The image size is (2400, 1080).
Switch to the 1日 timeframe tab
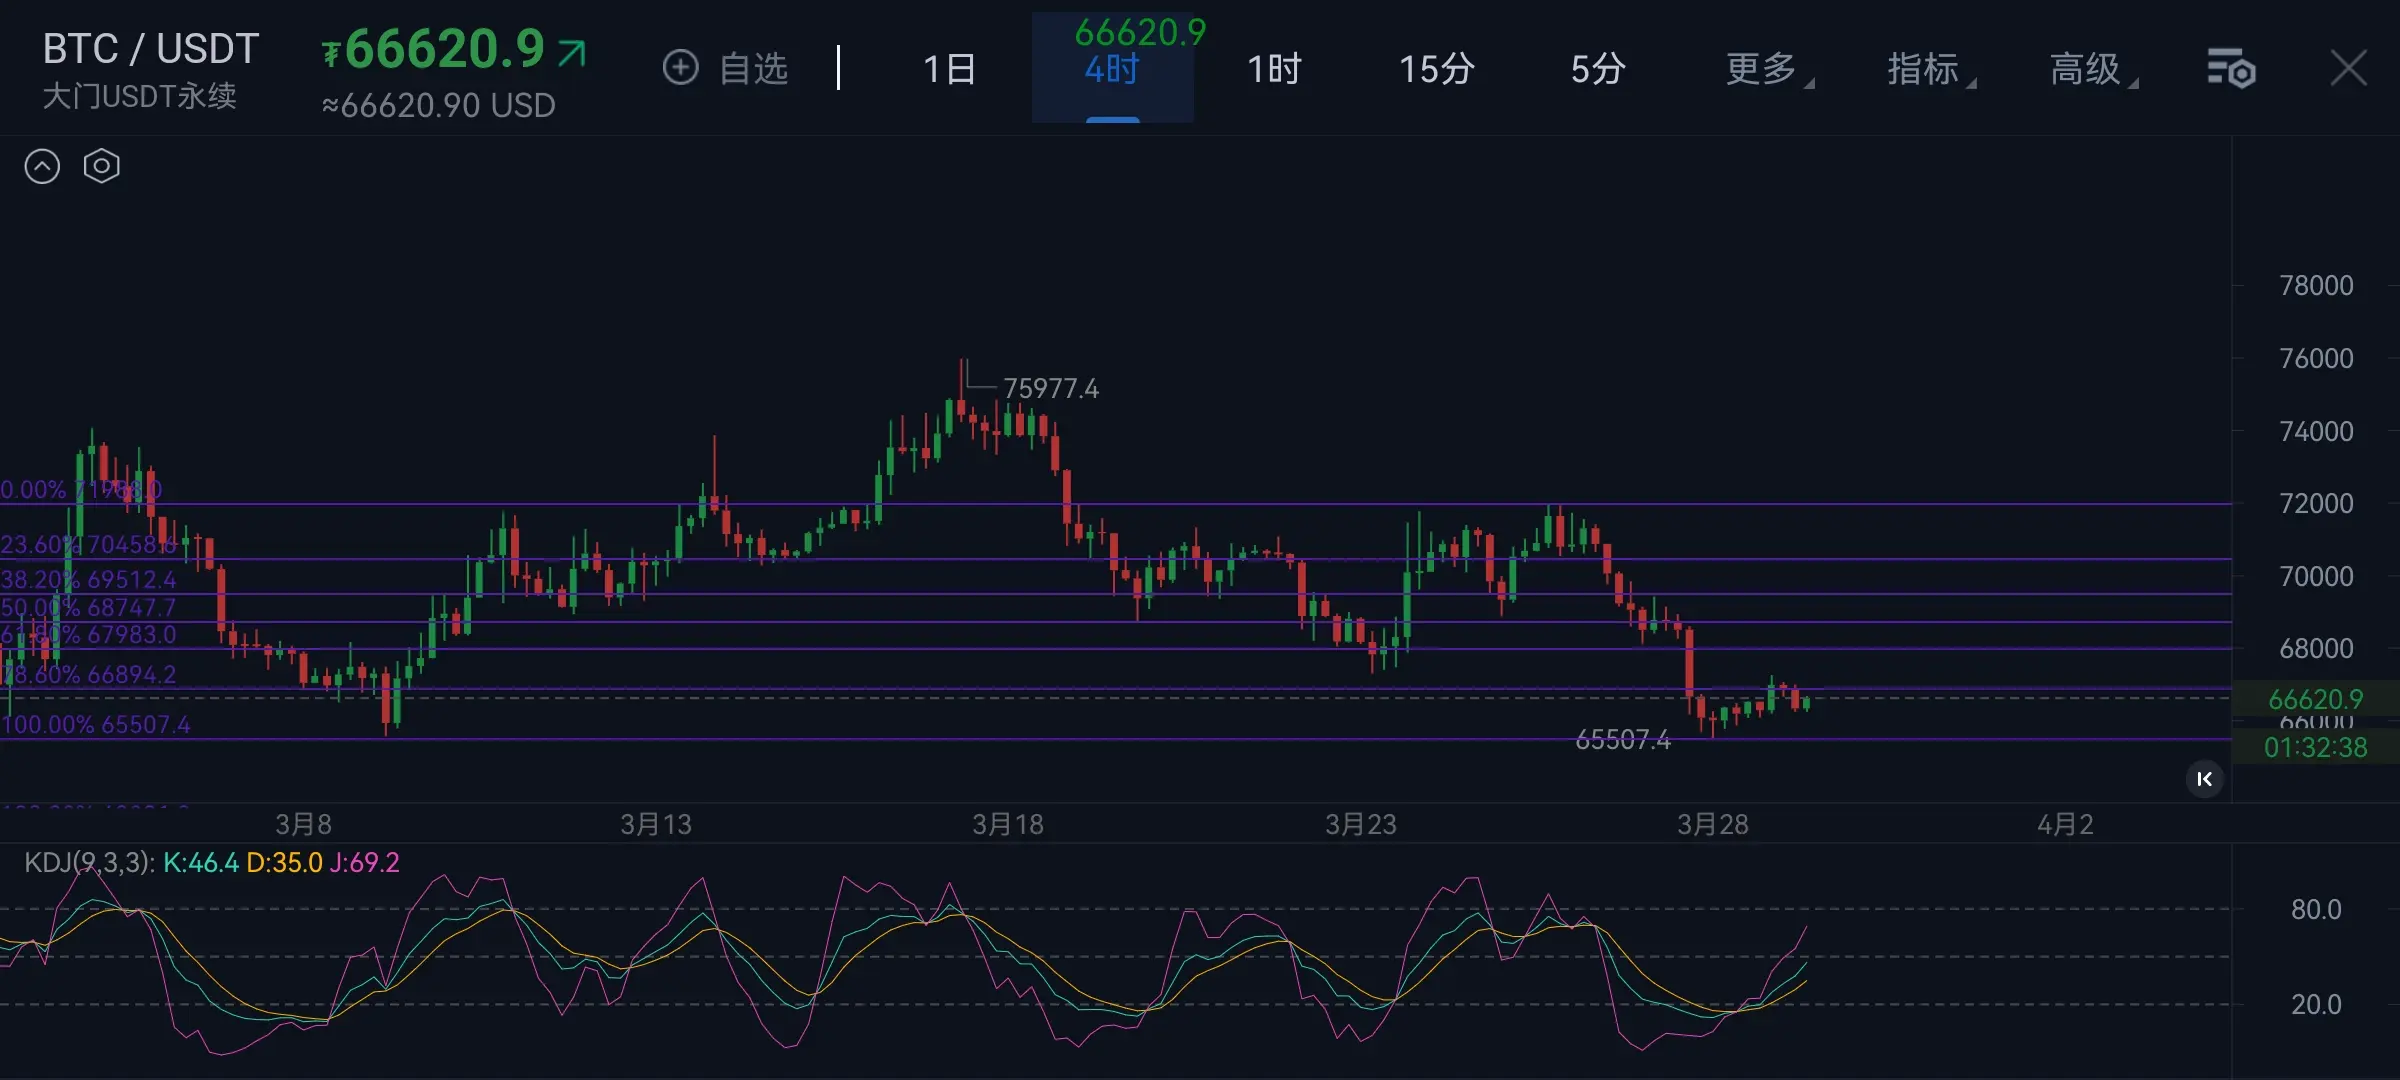(949, 69)
